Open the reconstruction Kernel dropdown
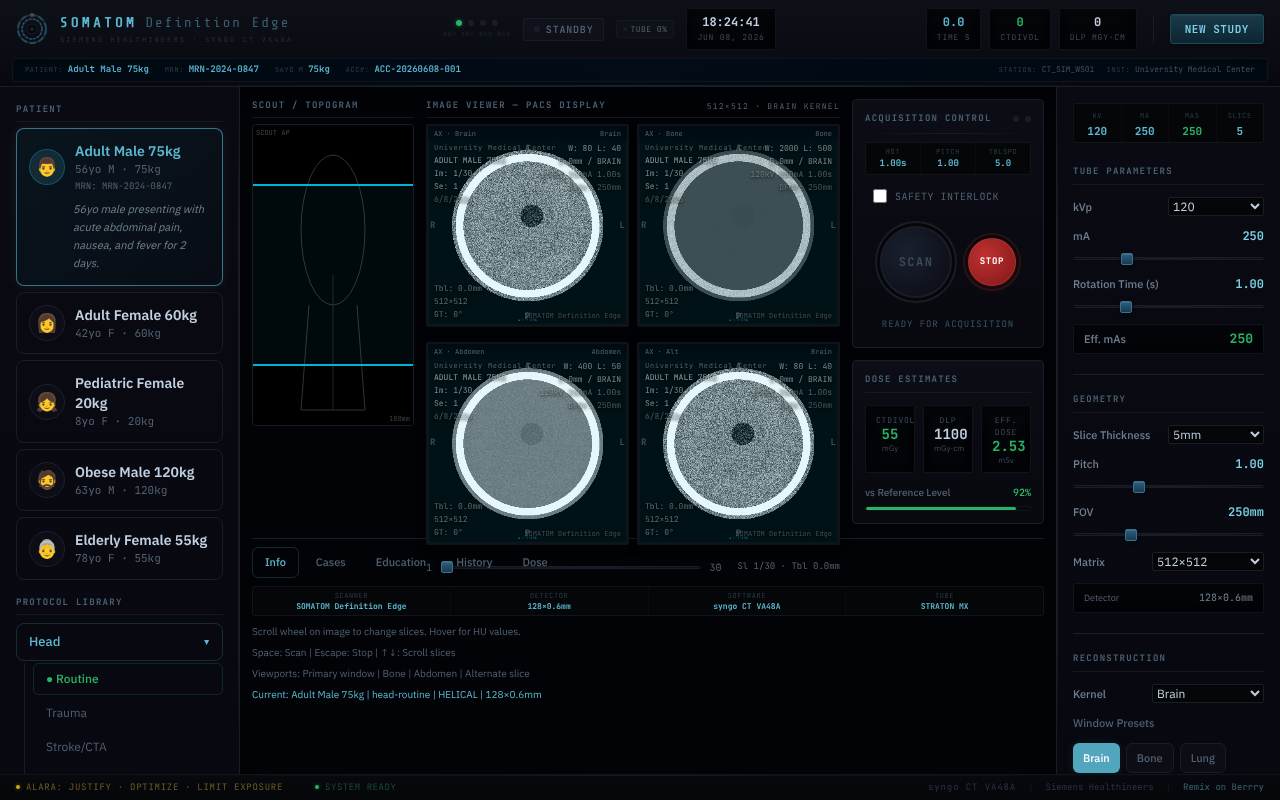The image size is (1280, 800). pos(1208,693)
